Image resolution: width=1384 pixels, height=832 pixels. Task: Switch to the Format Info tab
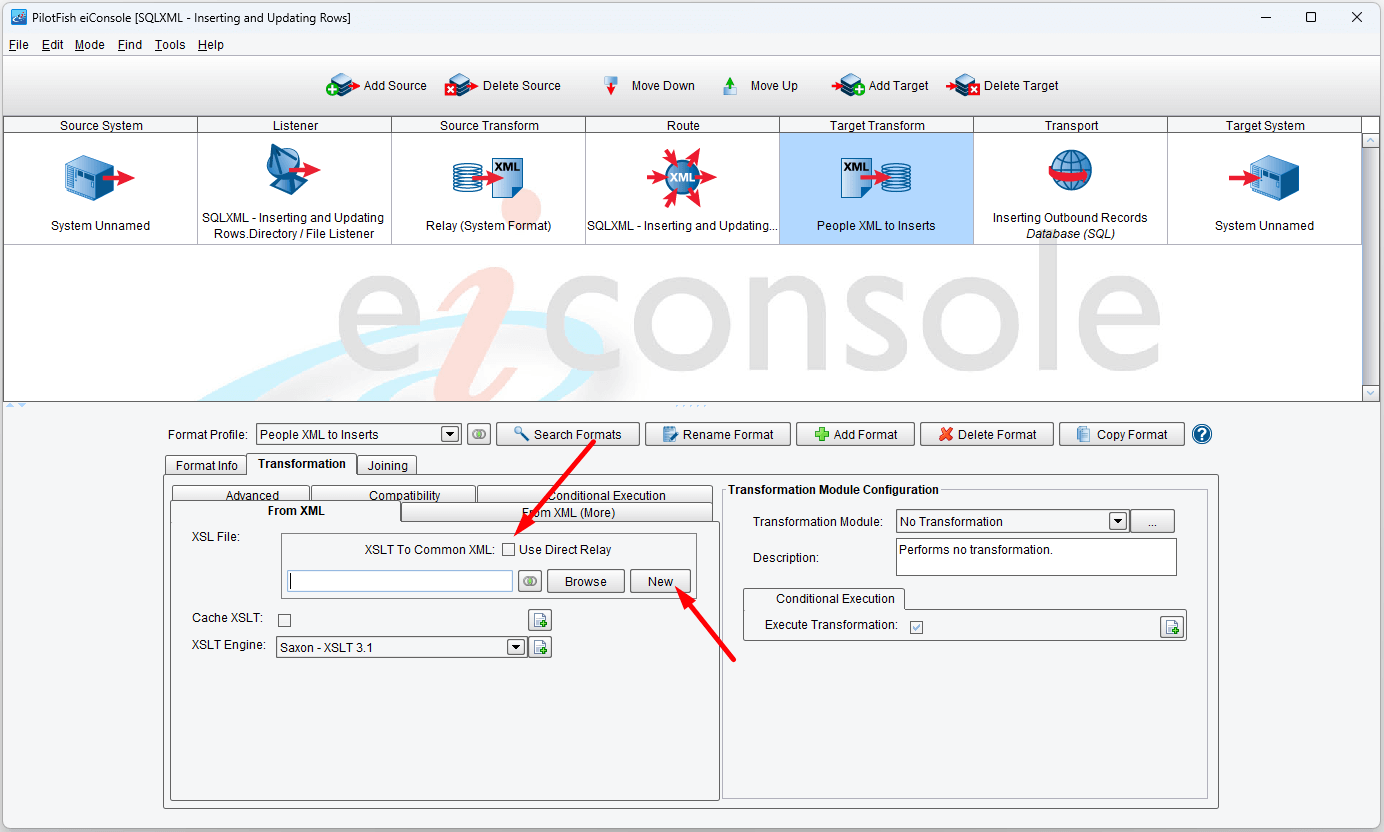pos(207,465)
